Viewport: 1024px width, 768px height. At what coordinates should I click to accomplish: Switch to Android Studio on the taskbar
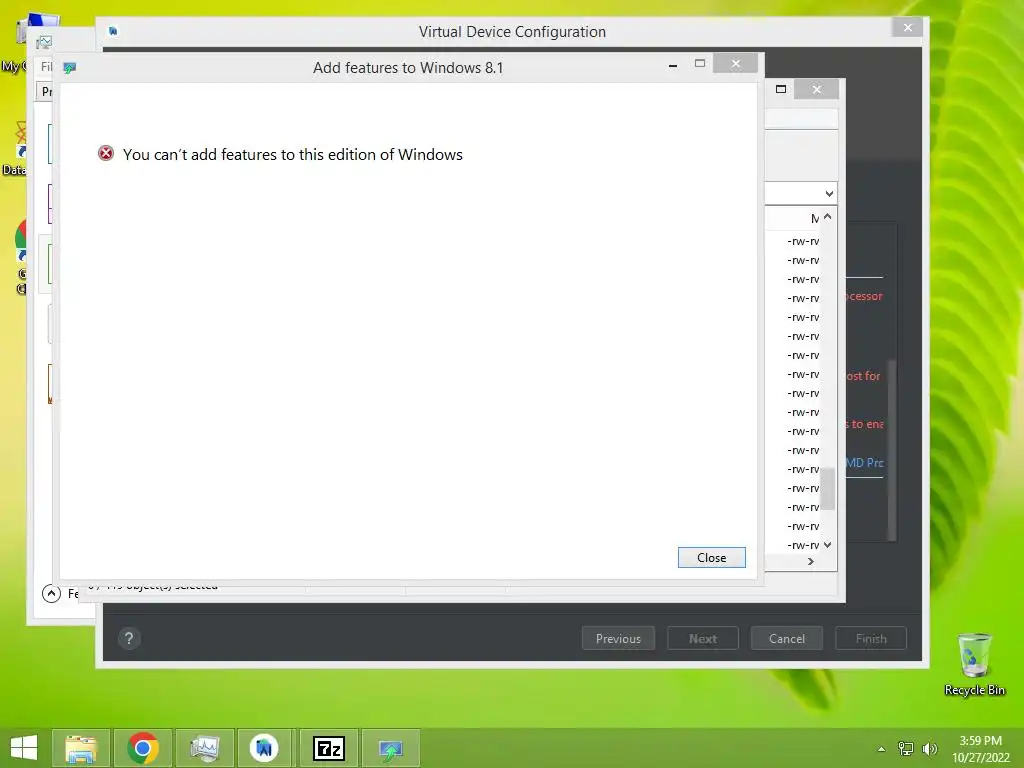(x=264, y=748)
